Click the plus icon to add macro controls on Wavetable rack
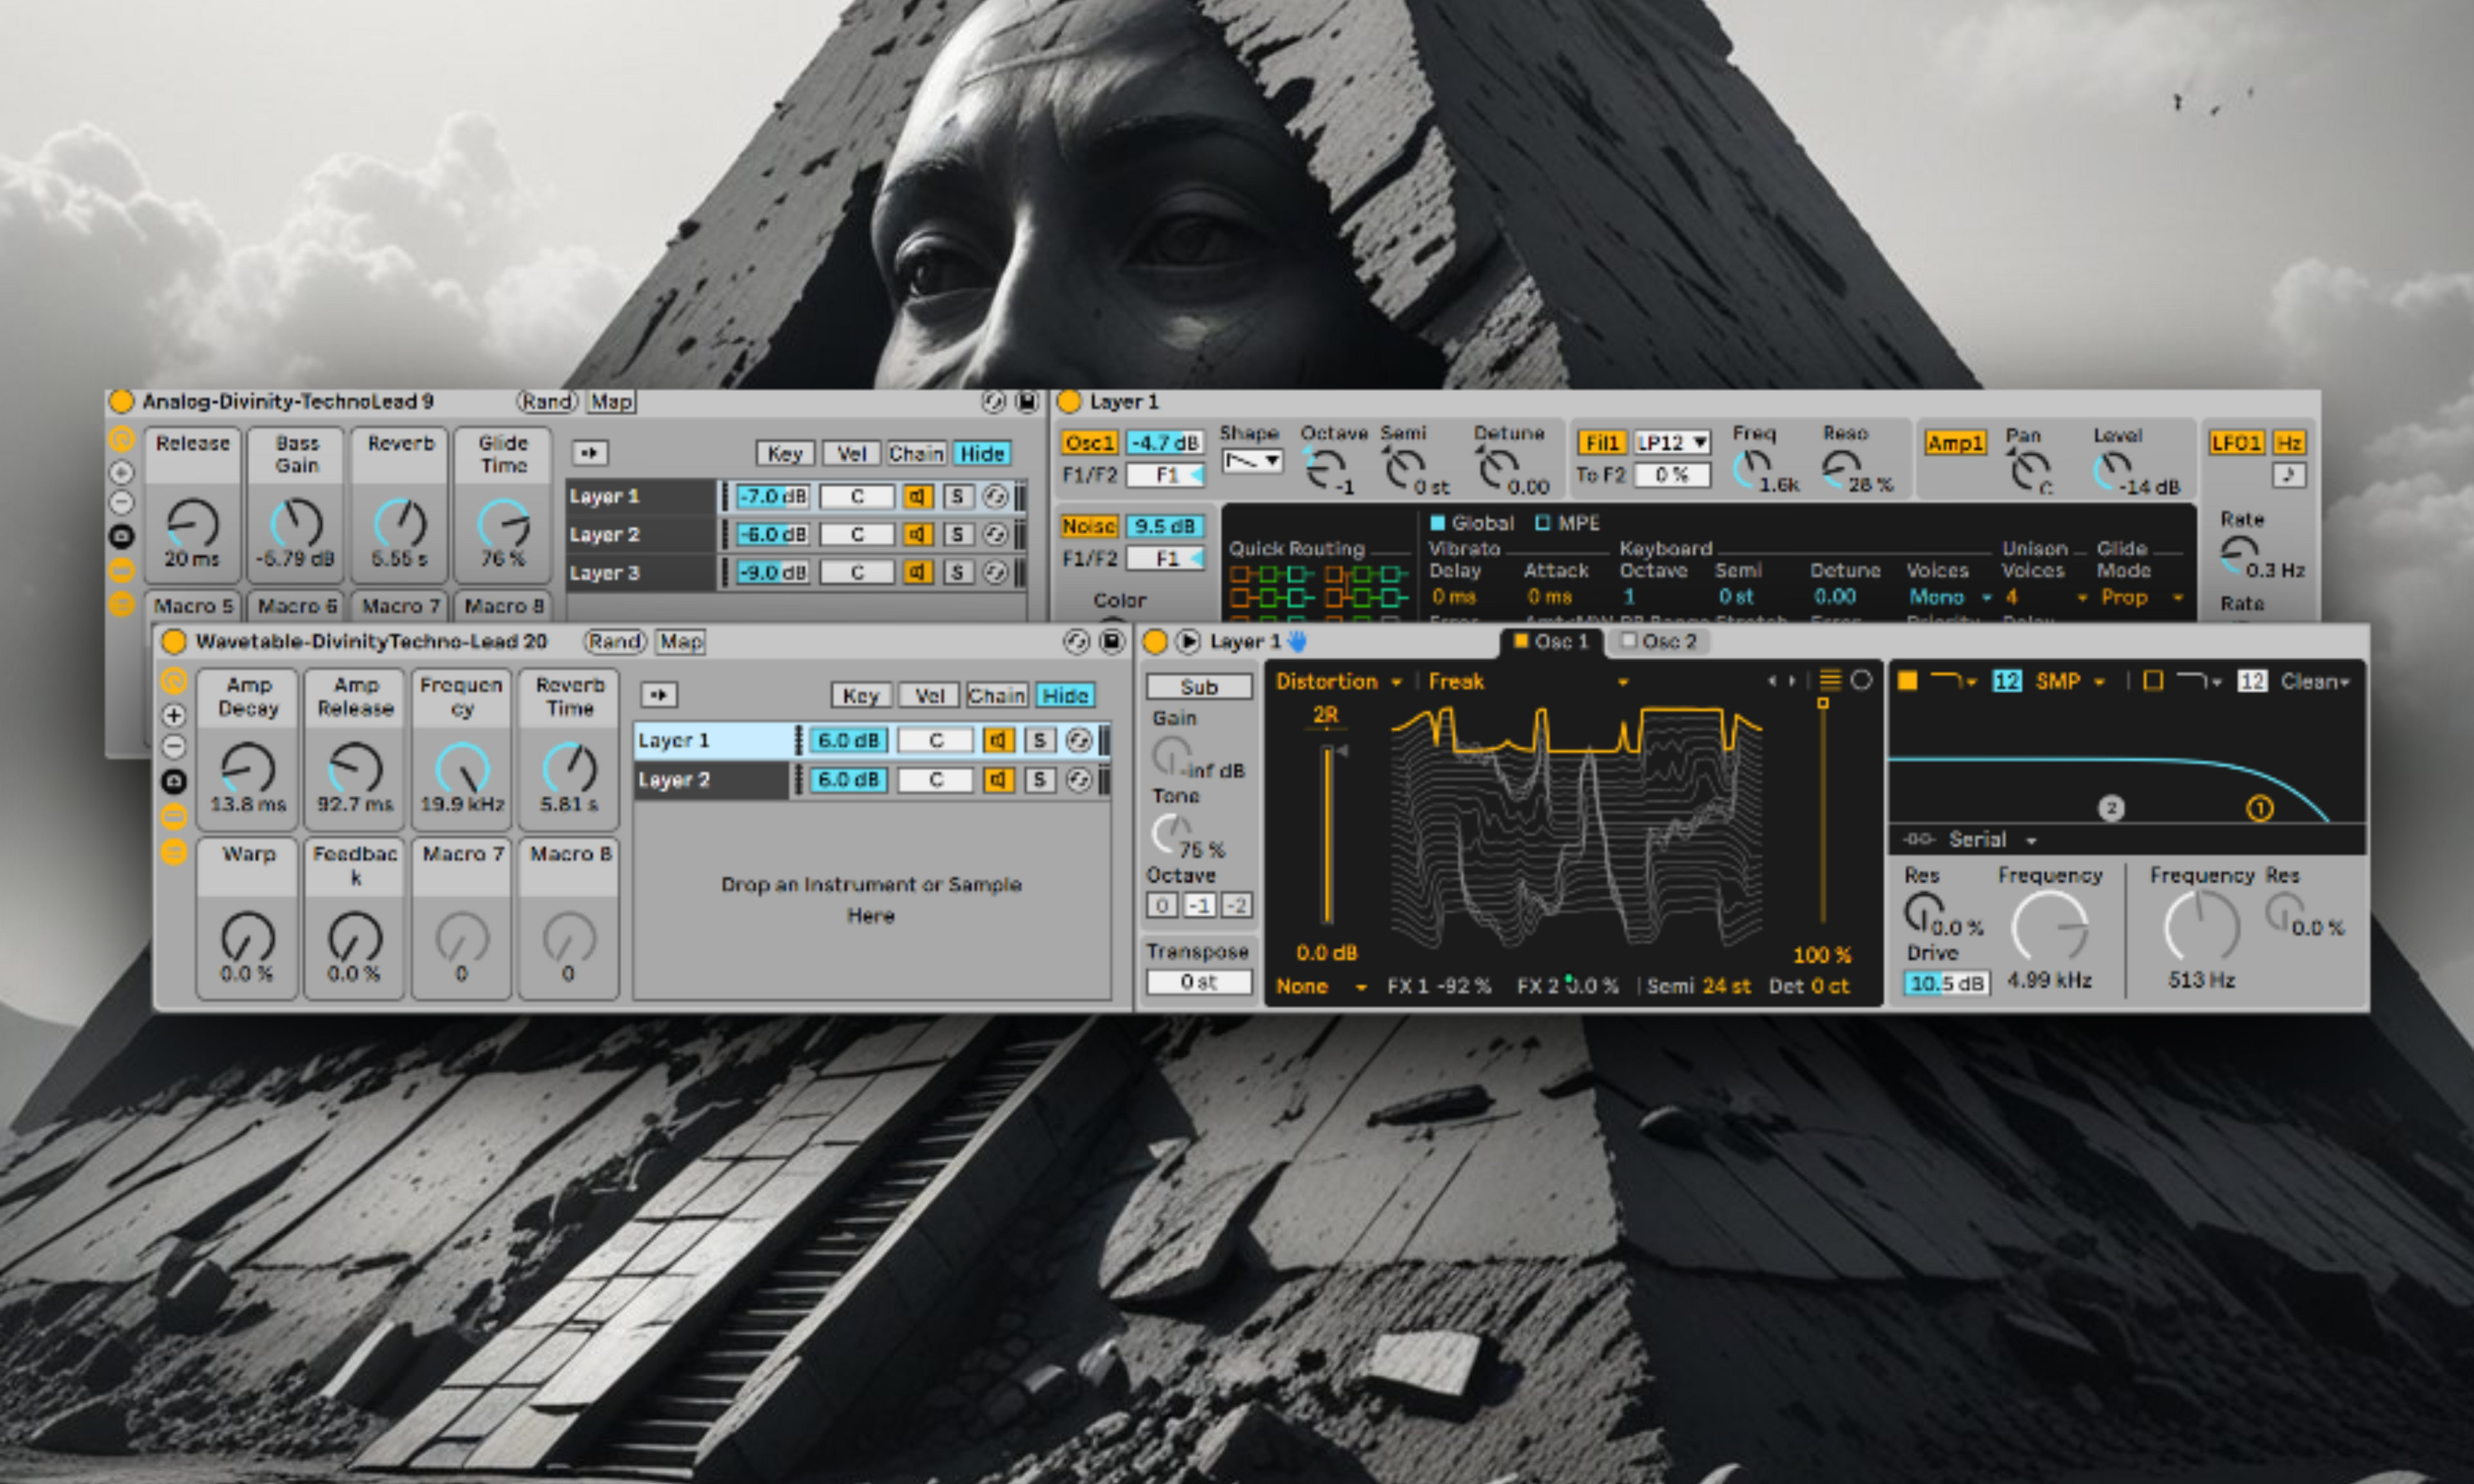2474x1484 pixels. click(x=174, y=715)
